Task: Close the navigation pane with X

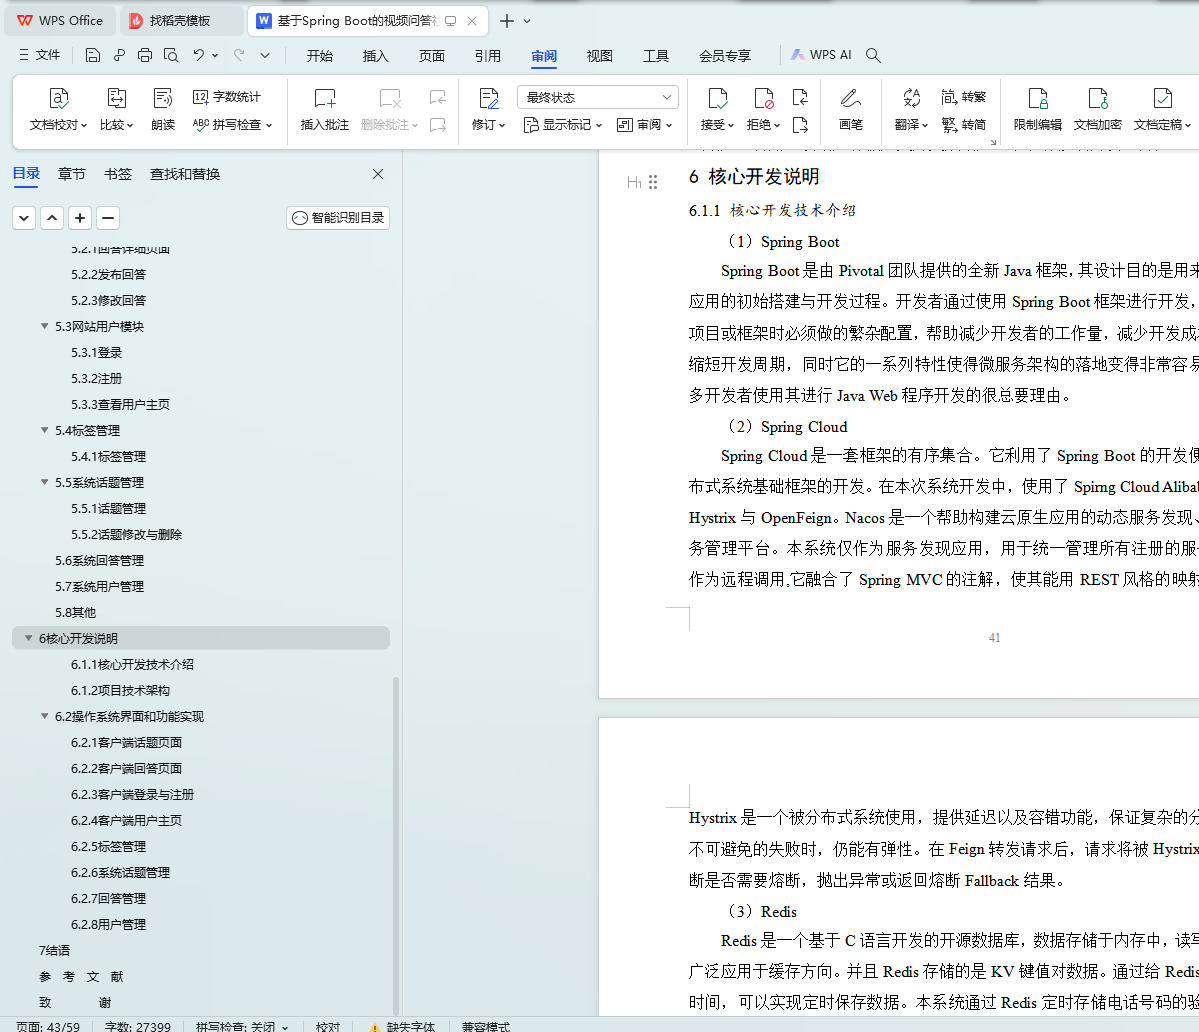Action: (378, 174)
